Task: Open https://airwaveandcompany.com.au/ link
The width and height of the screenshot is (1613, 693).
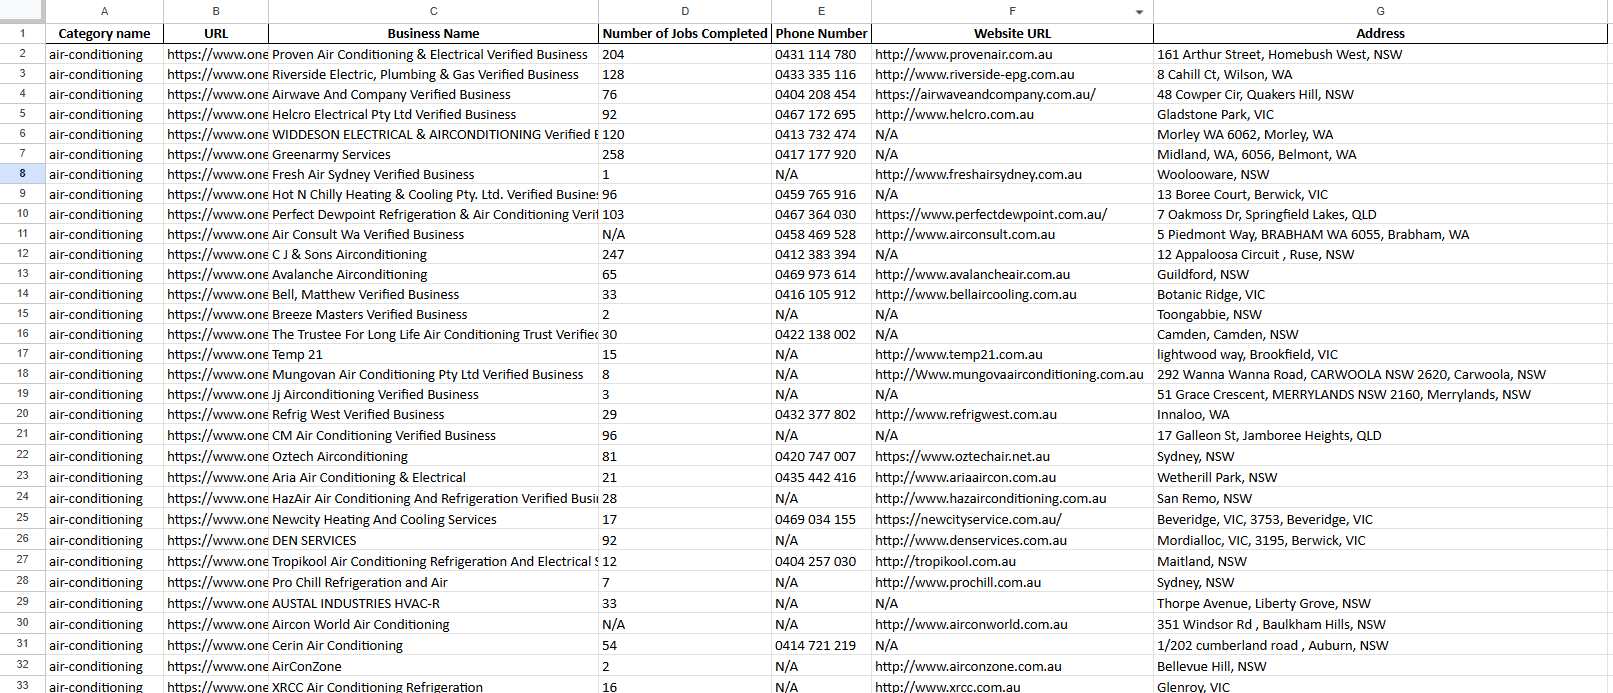Action: 985,94
